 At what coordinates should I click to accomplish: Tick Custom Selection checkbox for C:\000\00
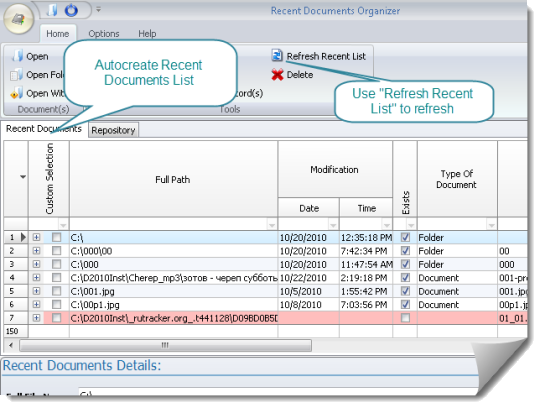pos(56,251)
